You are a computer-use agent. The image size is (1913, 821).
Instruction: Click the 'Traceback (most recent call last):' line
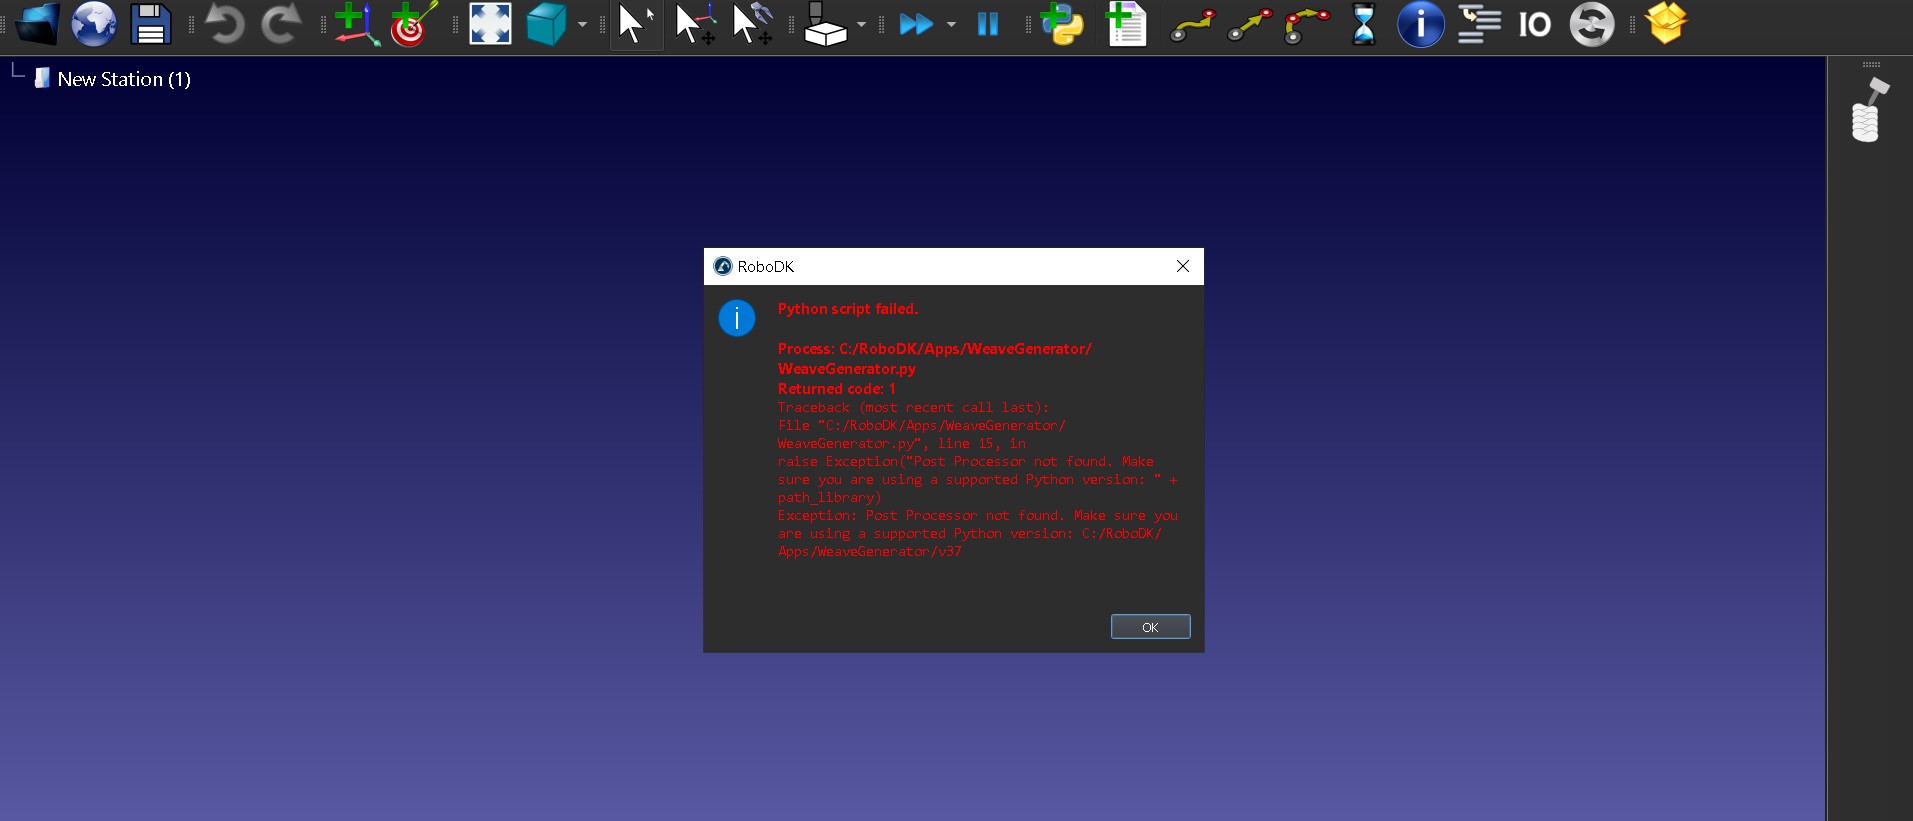coord(913,407)
